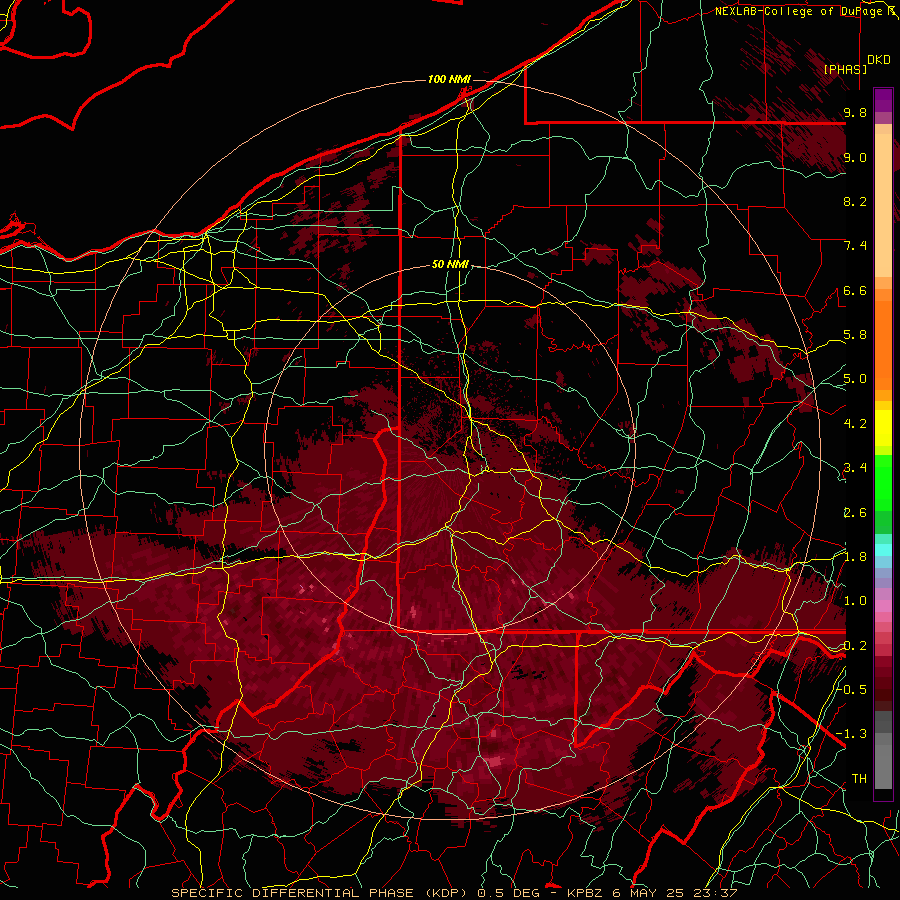Click the 9.8 value on the color scale
900x900 pixels.
pyautogui.click(x=855, y=112)
